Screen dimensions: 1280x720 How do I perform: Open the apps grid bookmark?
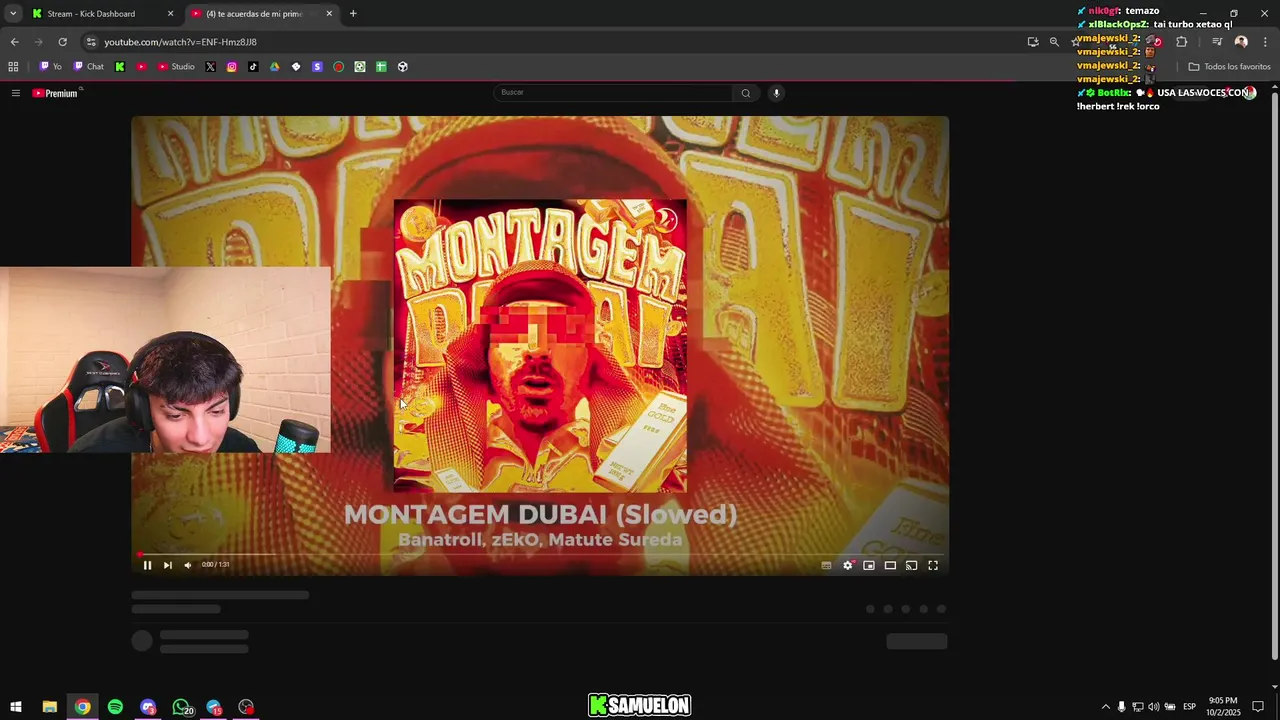click(13, 67)
